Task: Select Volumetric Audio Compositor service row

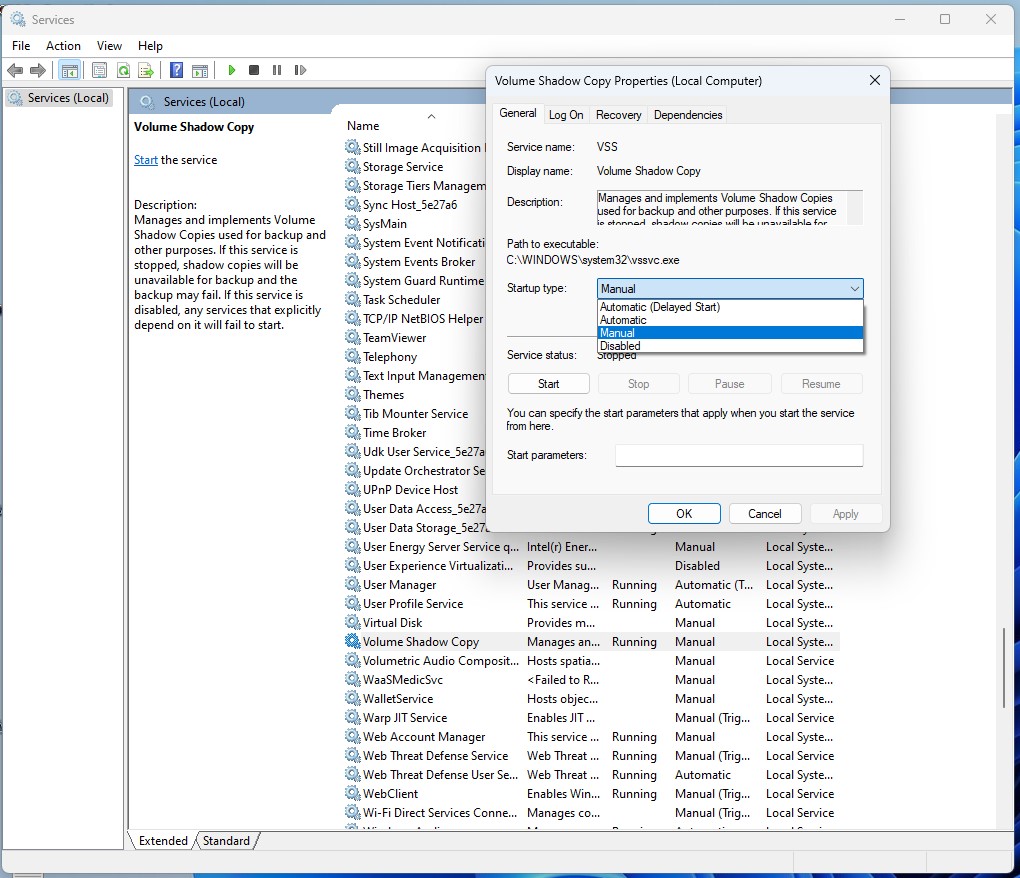Action: click(x=592, y=660)
